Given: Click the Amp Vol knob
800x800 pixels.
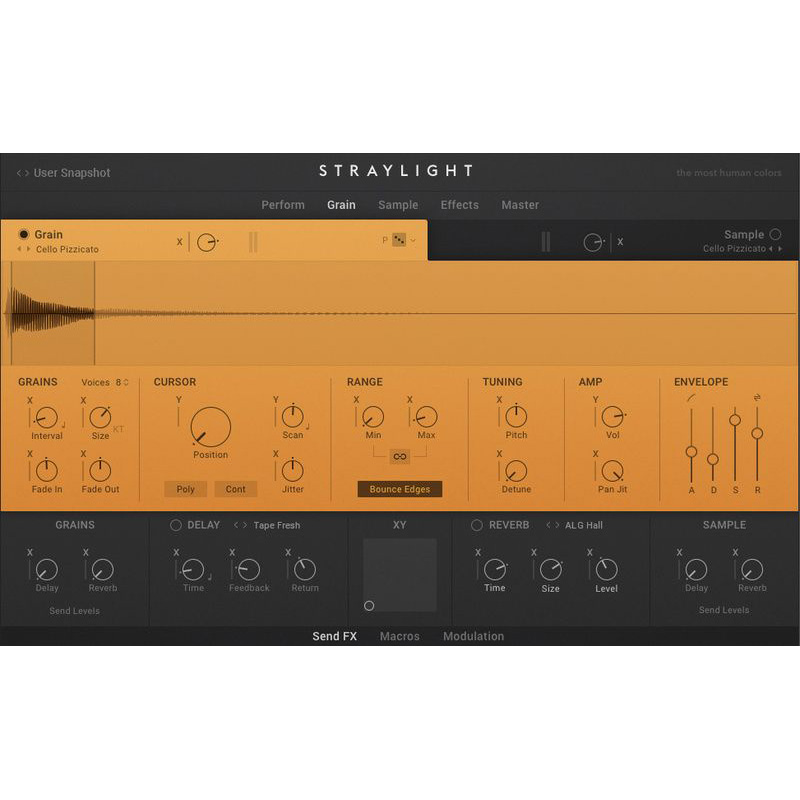Looking at the screenshot, I should pos(612,417).
